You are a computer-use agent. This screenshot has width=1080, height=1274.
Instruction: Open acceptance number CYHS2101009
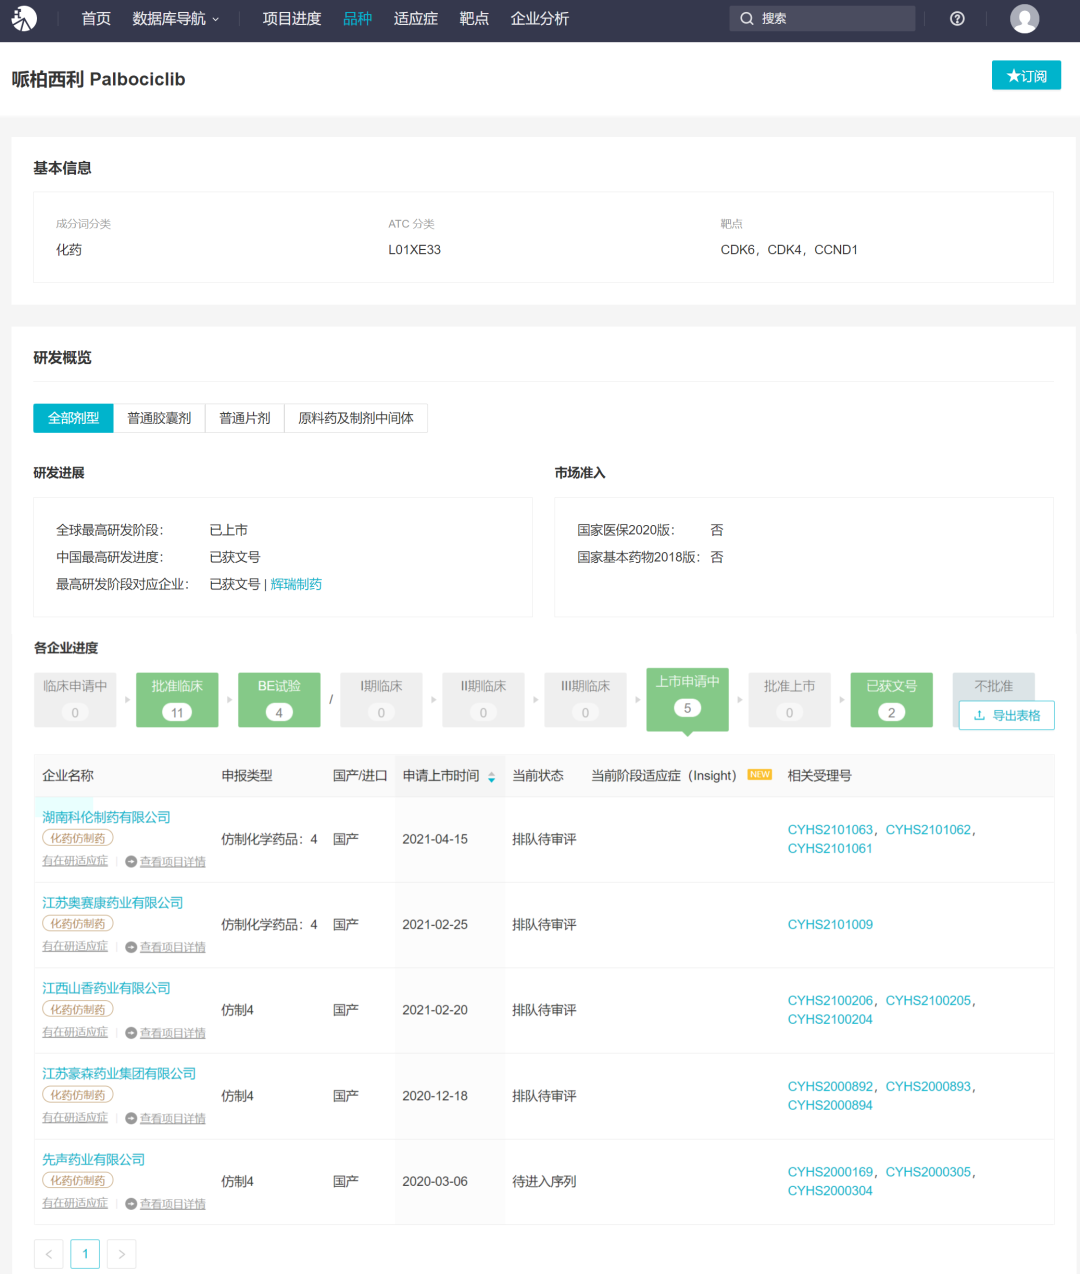[x=830, y=925]
